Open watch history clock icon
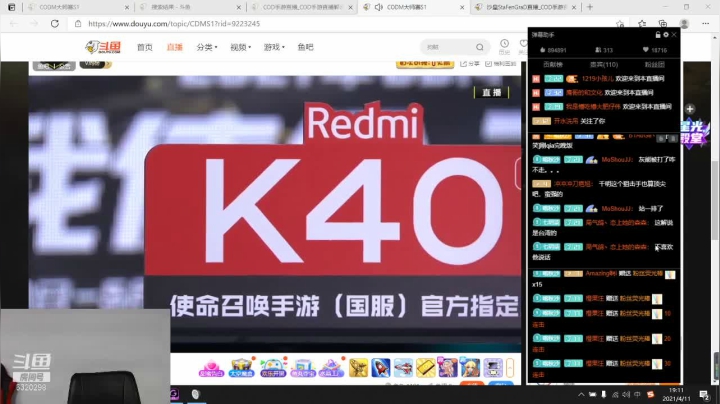Image resolution: width=720 pixels, height=404 pixels. tap(504, 44)
